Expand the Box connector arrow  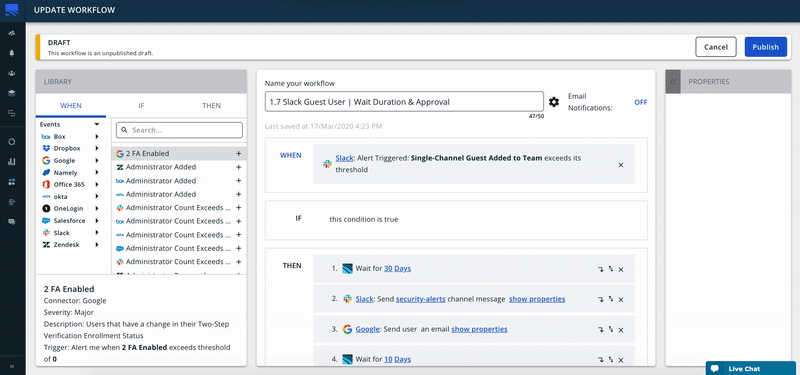point(96,137)
